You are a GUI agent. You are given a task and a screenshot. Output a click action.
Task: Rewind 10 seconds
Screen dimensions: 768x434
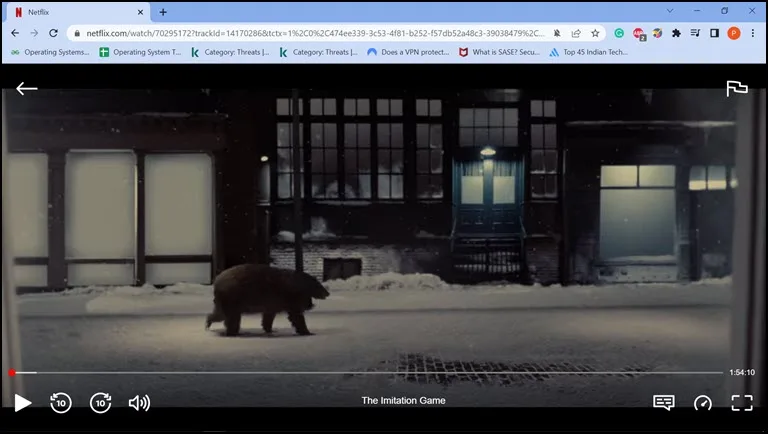61,403
